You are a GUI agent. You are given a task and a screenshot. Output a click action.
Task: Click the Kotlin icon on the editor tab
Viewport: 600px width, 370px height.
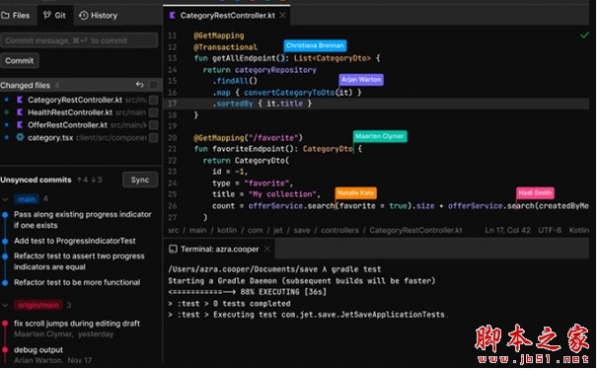[x=172, y=15]
